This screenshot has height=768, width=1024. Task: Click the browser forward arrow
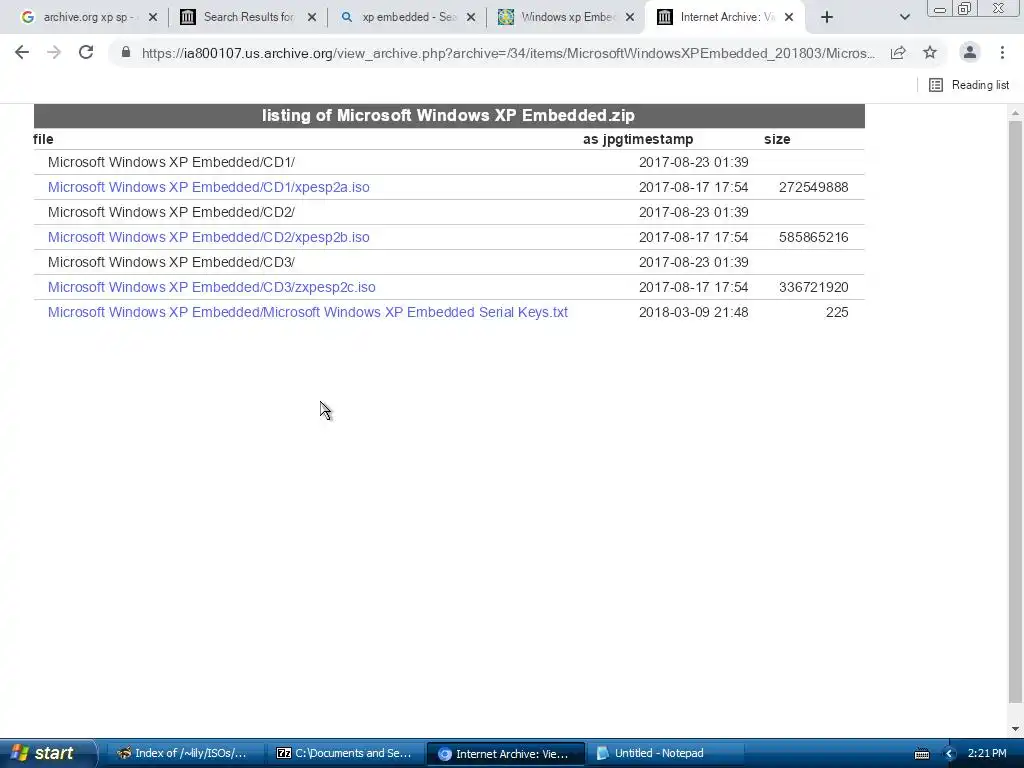click(x=54, y=52)
